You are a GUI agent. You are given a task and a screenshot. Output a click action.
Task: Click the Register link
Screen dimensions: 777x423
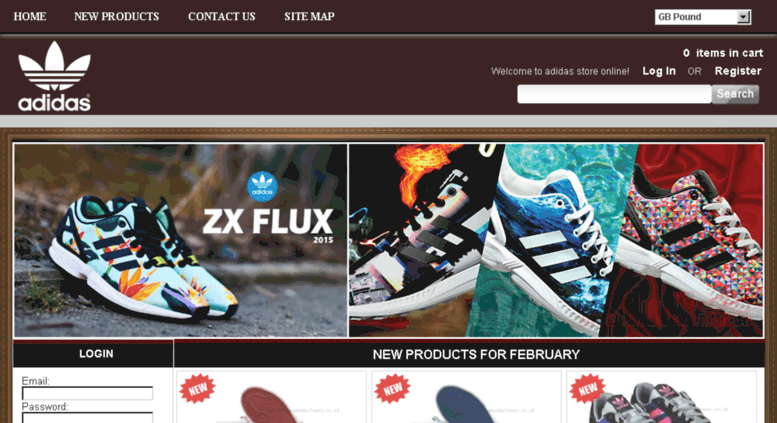coord(738,71)
